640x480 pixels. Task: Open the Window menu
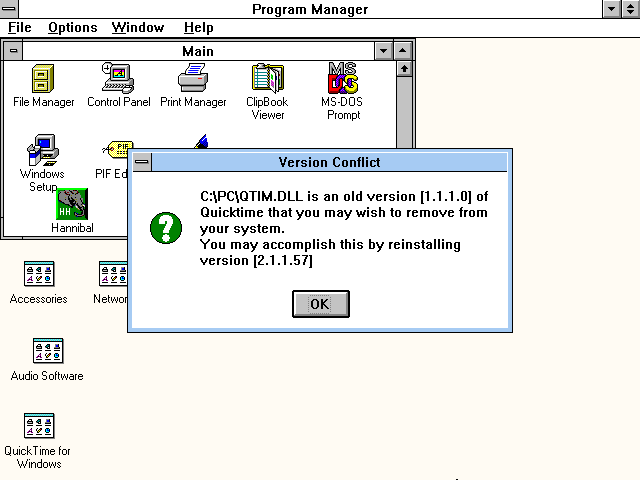click(138, 28)
